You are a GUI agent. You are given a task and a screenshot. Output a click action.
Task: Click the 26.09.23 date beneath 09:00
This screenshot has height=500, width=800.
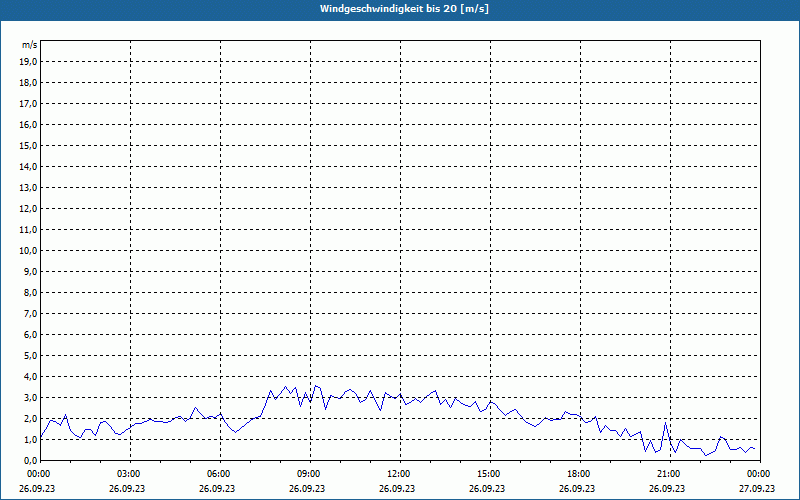pos(307,488)
